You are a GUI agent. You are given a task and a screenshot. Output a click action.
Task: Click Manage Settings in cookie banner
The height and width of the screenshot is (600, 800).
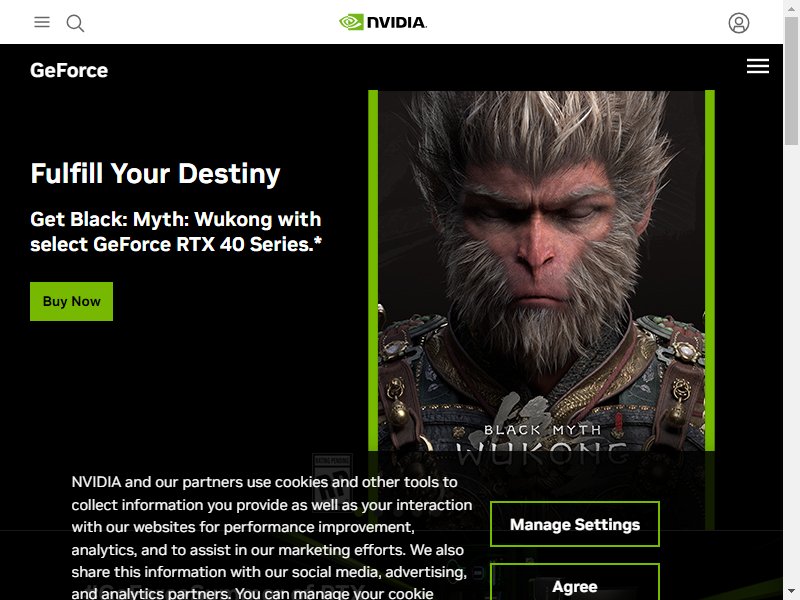[x=574, y=524]
